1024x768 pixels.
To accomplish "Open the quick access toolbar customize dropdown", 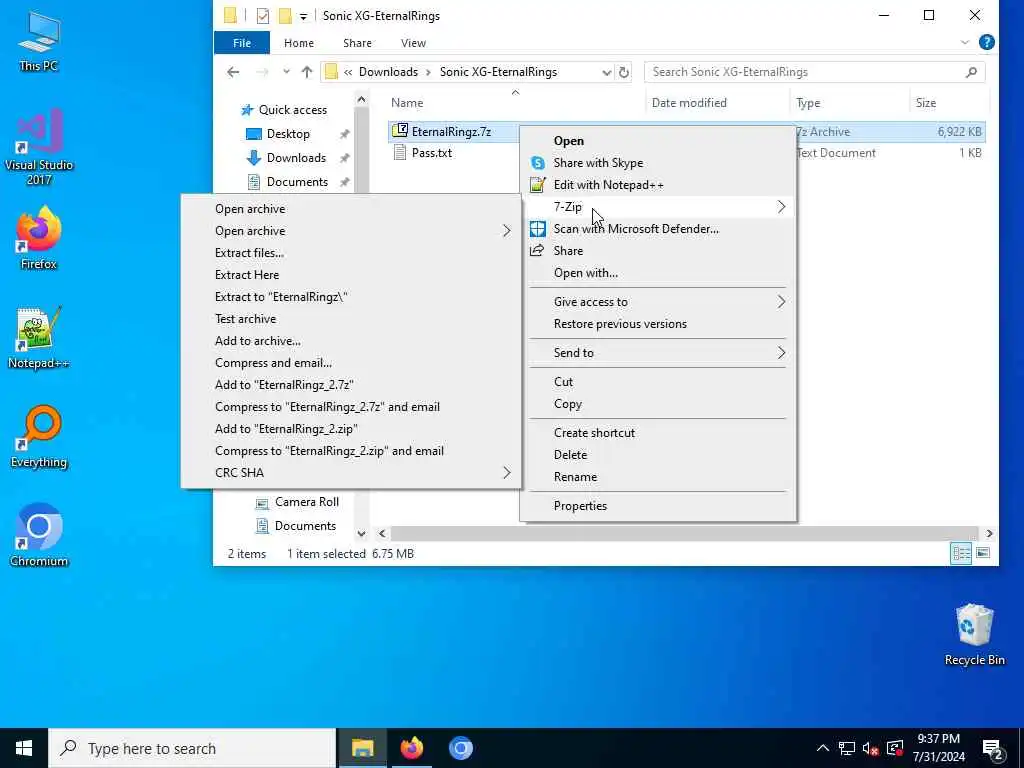I will (303, 16).
